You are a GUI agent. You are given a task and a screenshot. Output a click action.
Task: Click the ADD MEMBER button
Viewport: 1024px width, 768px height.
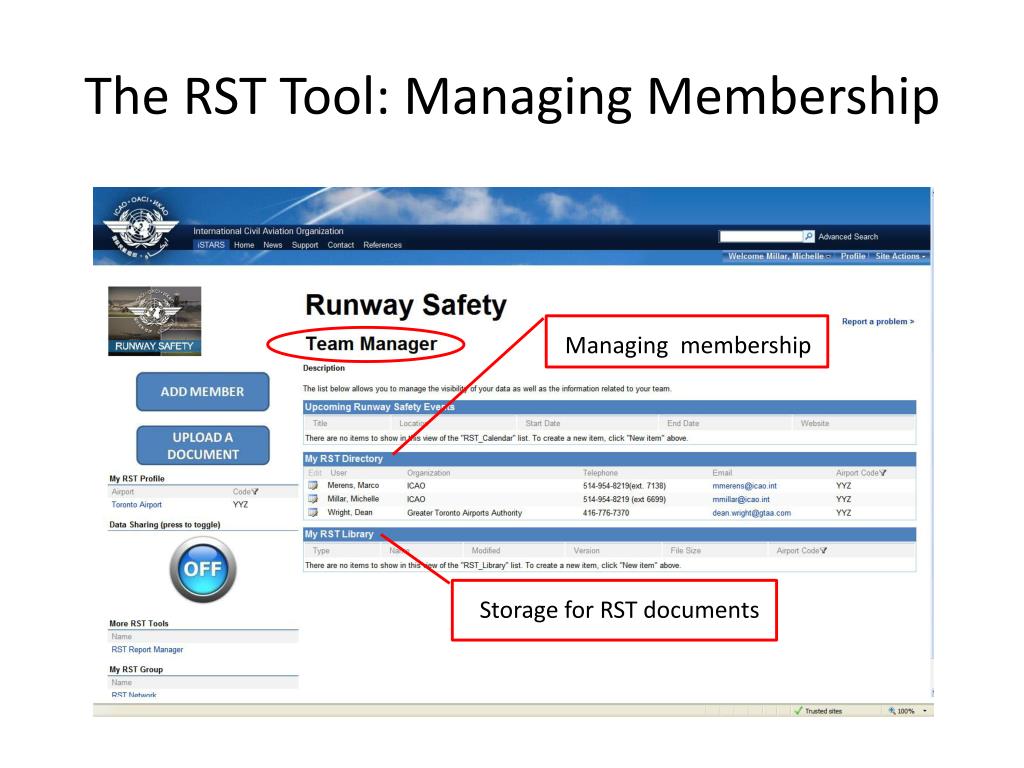(x=202, y=392)
